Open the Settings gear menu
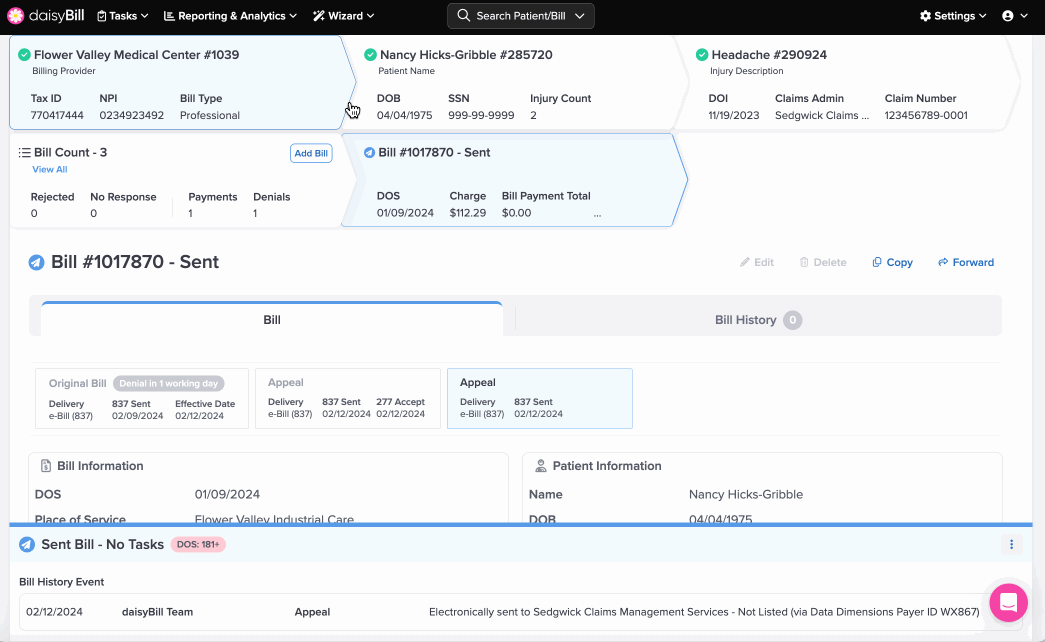This screenshot has height=642, width=1045. tap(952, 16)
